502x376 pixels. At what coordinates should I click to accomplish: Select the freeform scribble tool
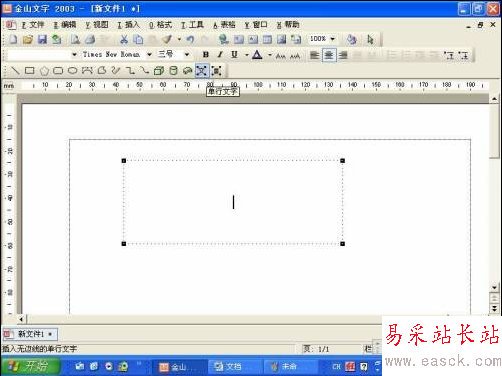(116, 70)
